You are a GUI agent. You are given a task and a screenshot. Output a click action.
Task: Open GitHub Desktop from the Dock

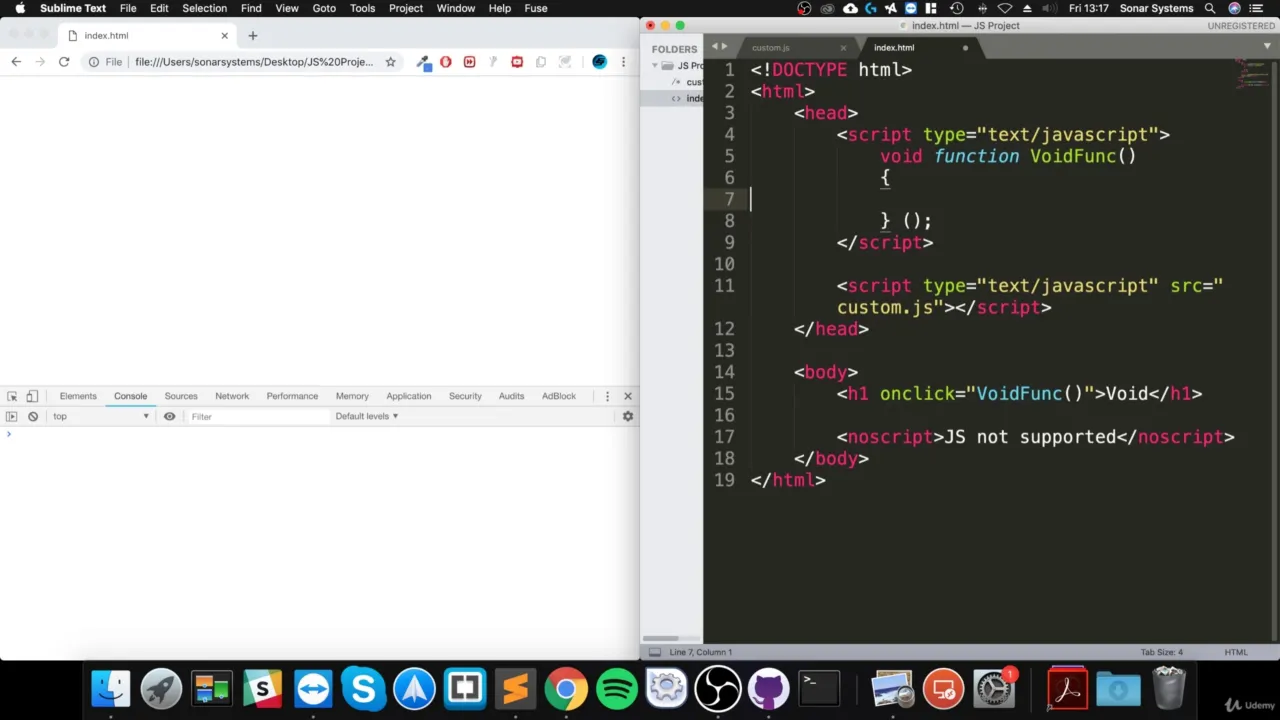(768, 689)
